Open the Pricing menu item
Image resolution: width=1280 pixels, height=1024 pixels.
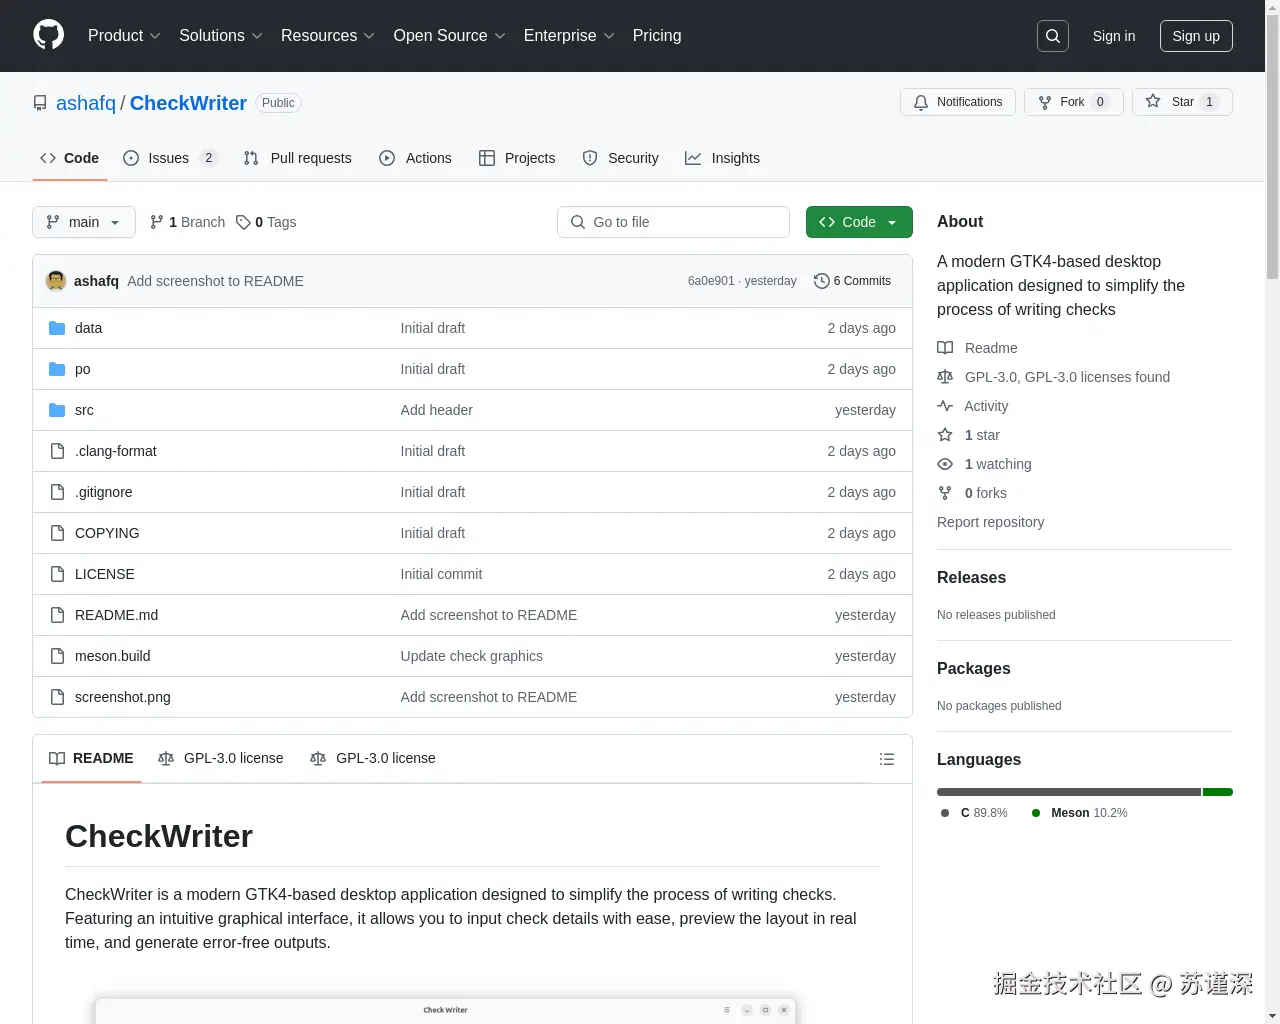click(x=656, y=36)
